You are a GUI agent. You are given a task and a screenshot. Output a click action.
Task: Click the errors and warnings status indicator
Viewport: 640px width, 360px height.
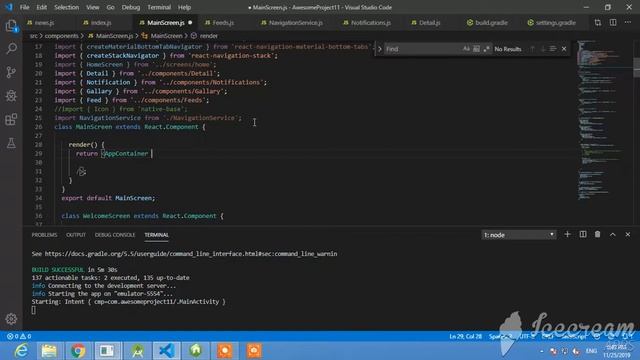click(19, 336)
